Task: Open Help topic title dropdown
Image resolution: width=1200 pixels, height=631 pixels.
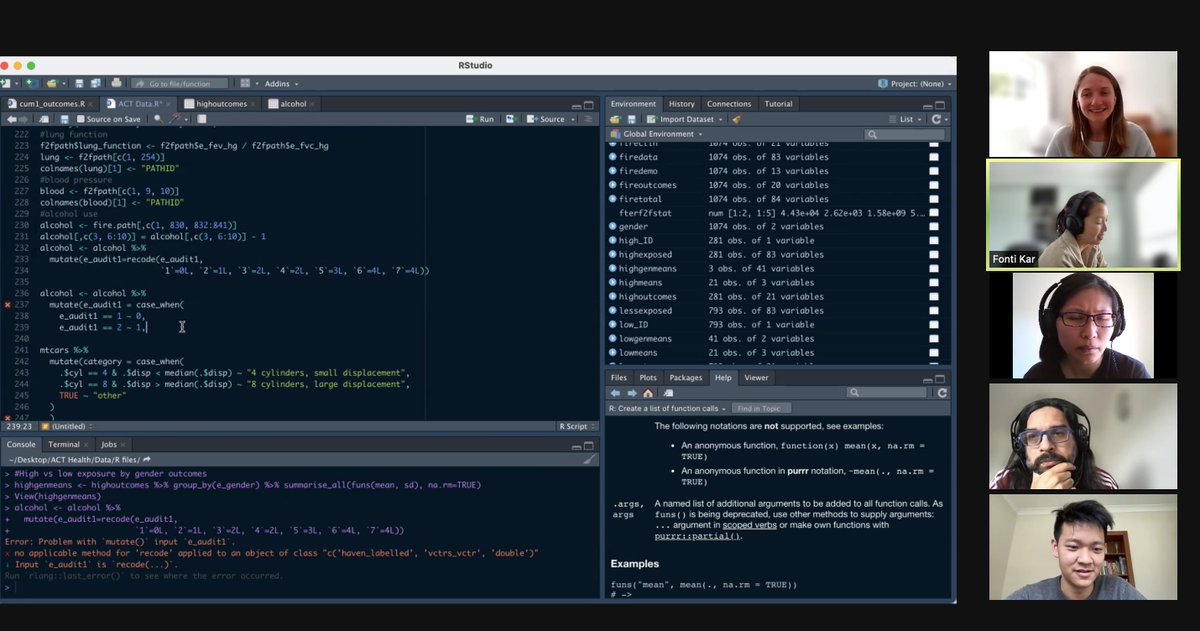Action: [667, 409]
